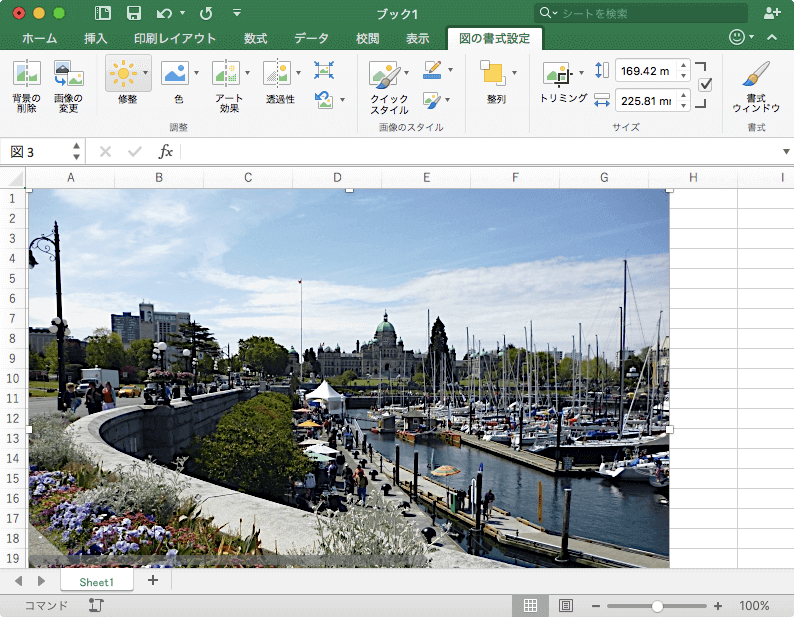Click the 背景の削除 (Remove Background) icon
Image resolution: width=794 pixels, height=617 pixels.
click(26, 74)
